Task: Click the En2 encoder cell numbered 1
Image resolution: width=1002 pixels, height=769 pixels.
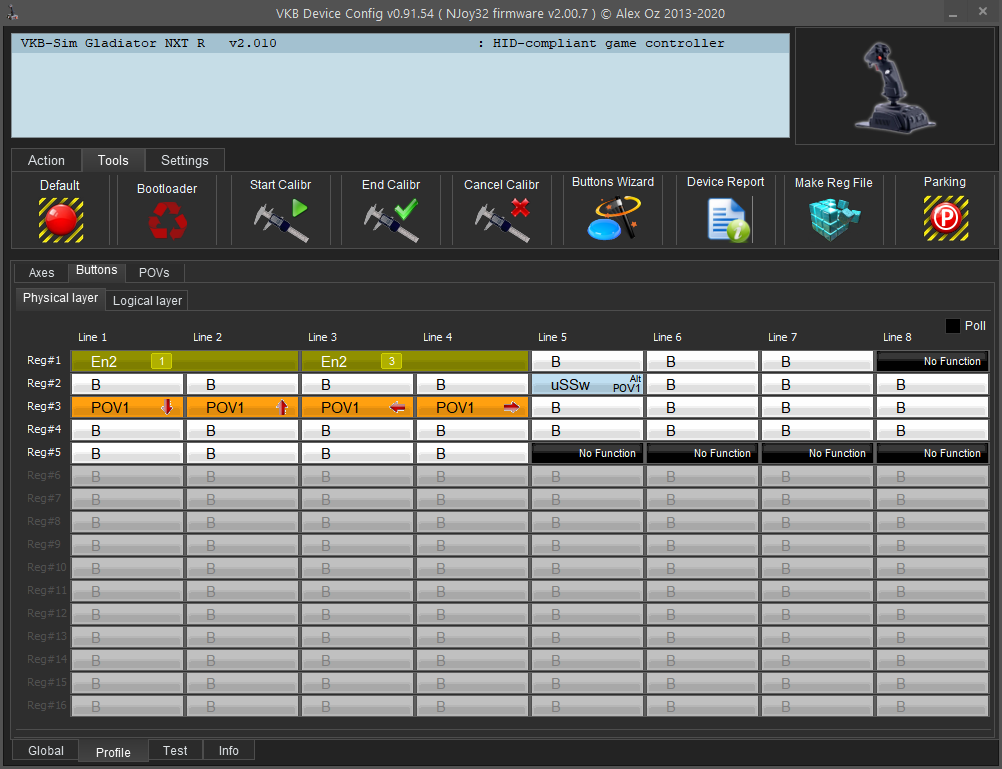Action: coord(185,361)
